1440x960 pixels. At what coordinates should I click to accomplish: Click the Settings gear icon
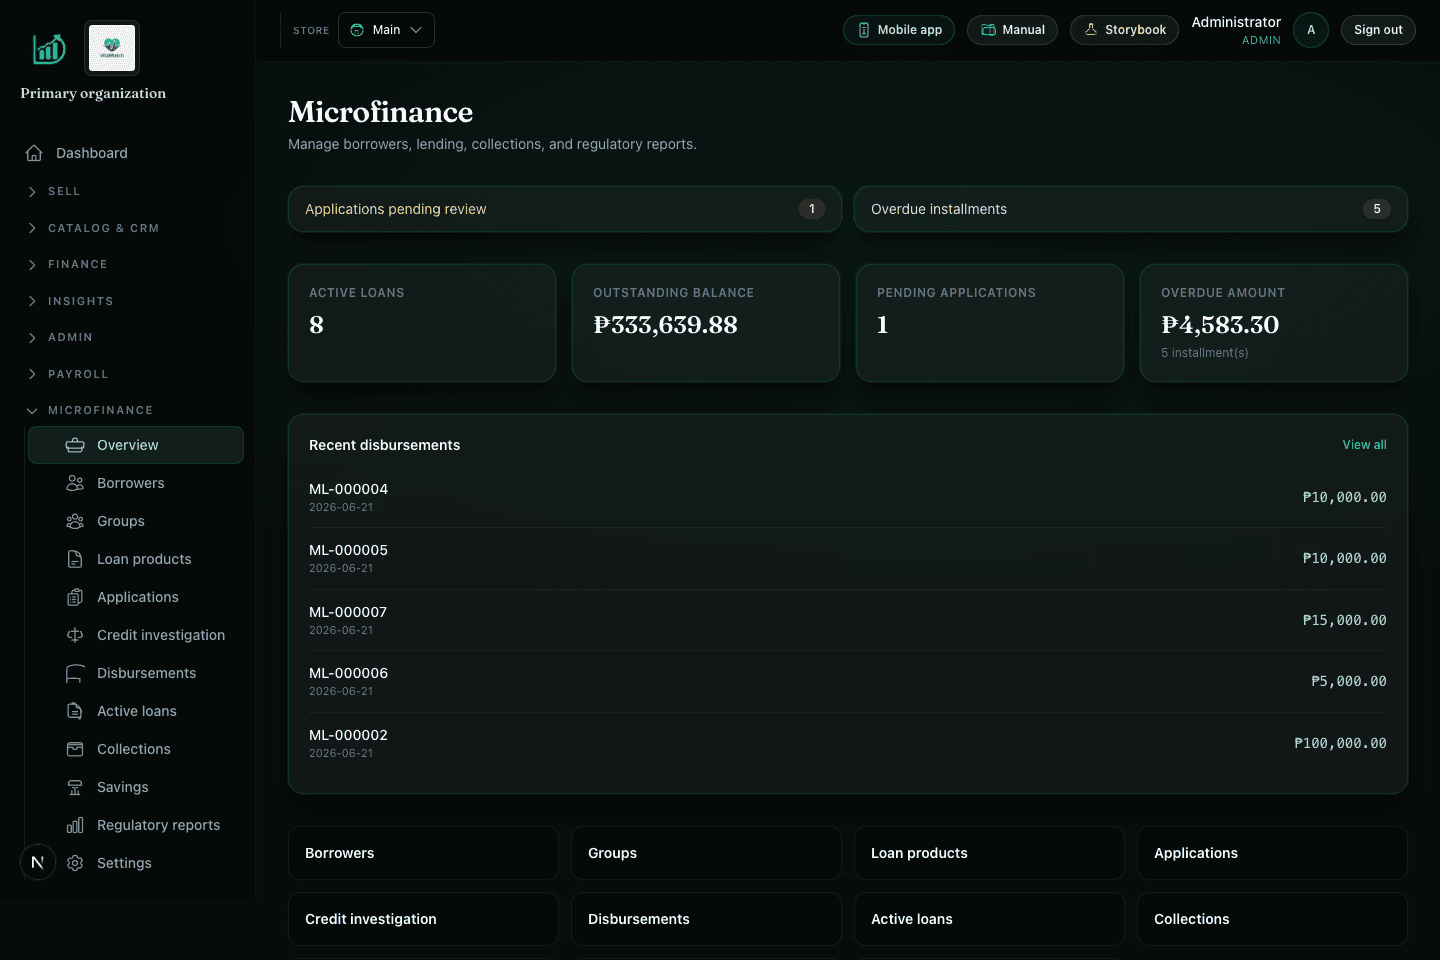click(75, 863)
